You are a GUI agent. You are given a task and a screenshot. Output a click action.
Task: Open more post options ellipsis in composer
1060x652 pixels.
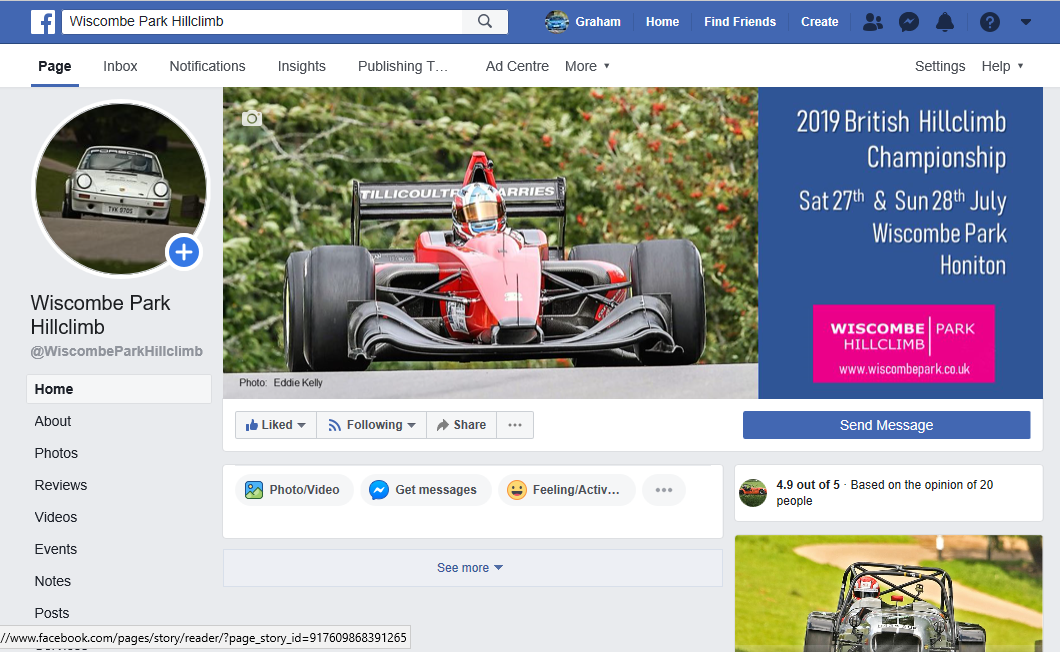[664, 490]
